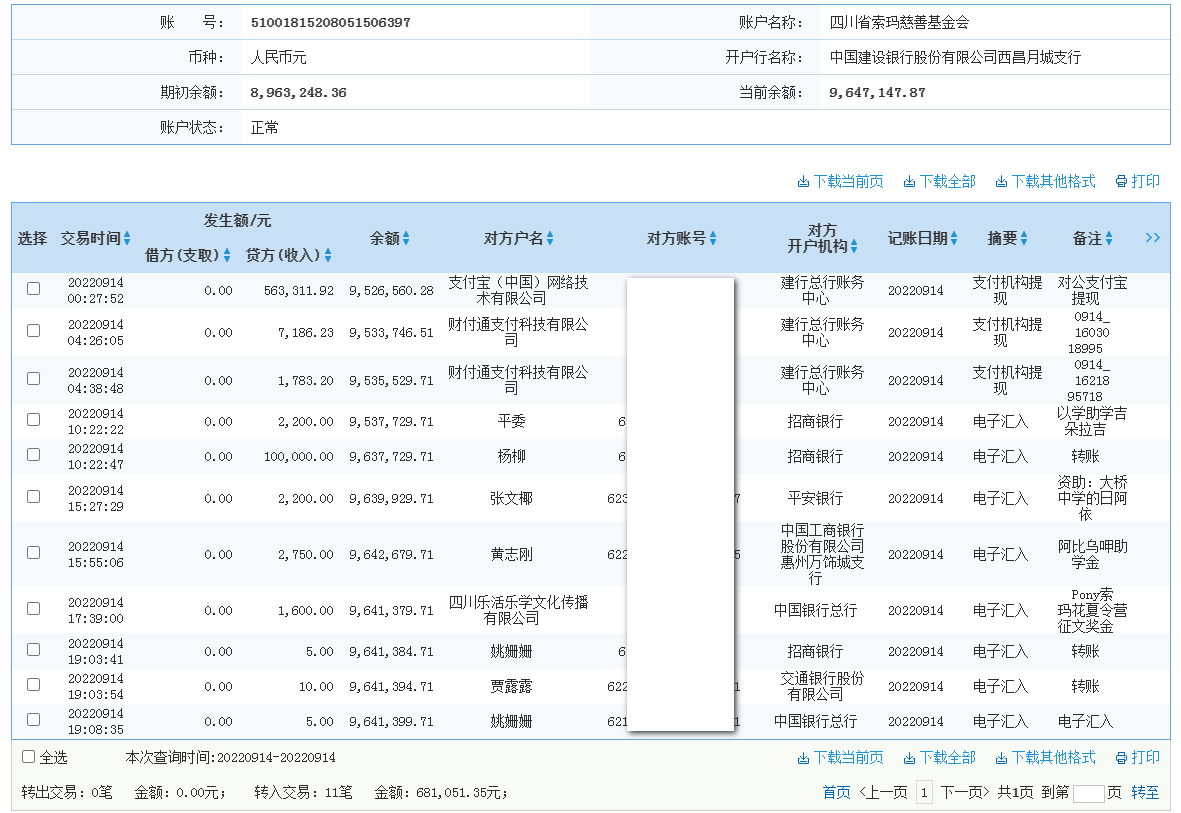Screen dimensions: 1181x813
Task: Select the 04:26:05 transaction checkbox
Action: pos(33,331)
